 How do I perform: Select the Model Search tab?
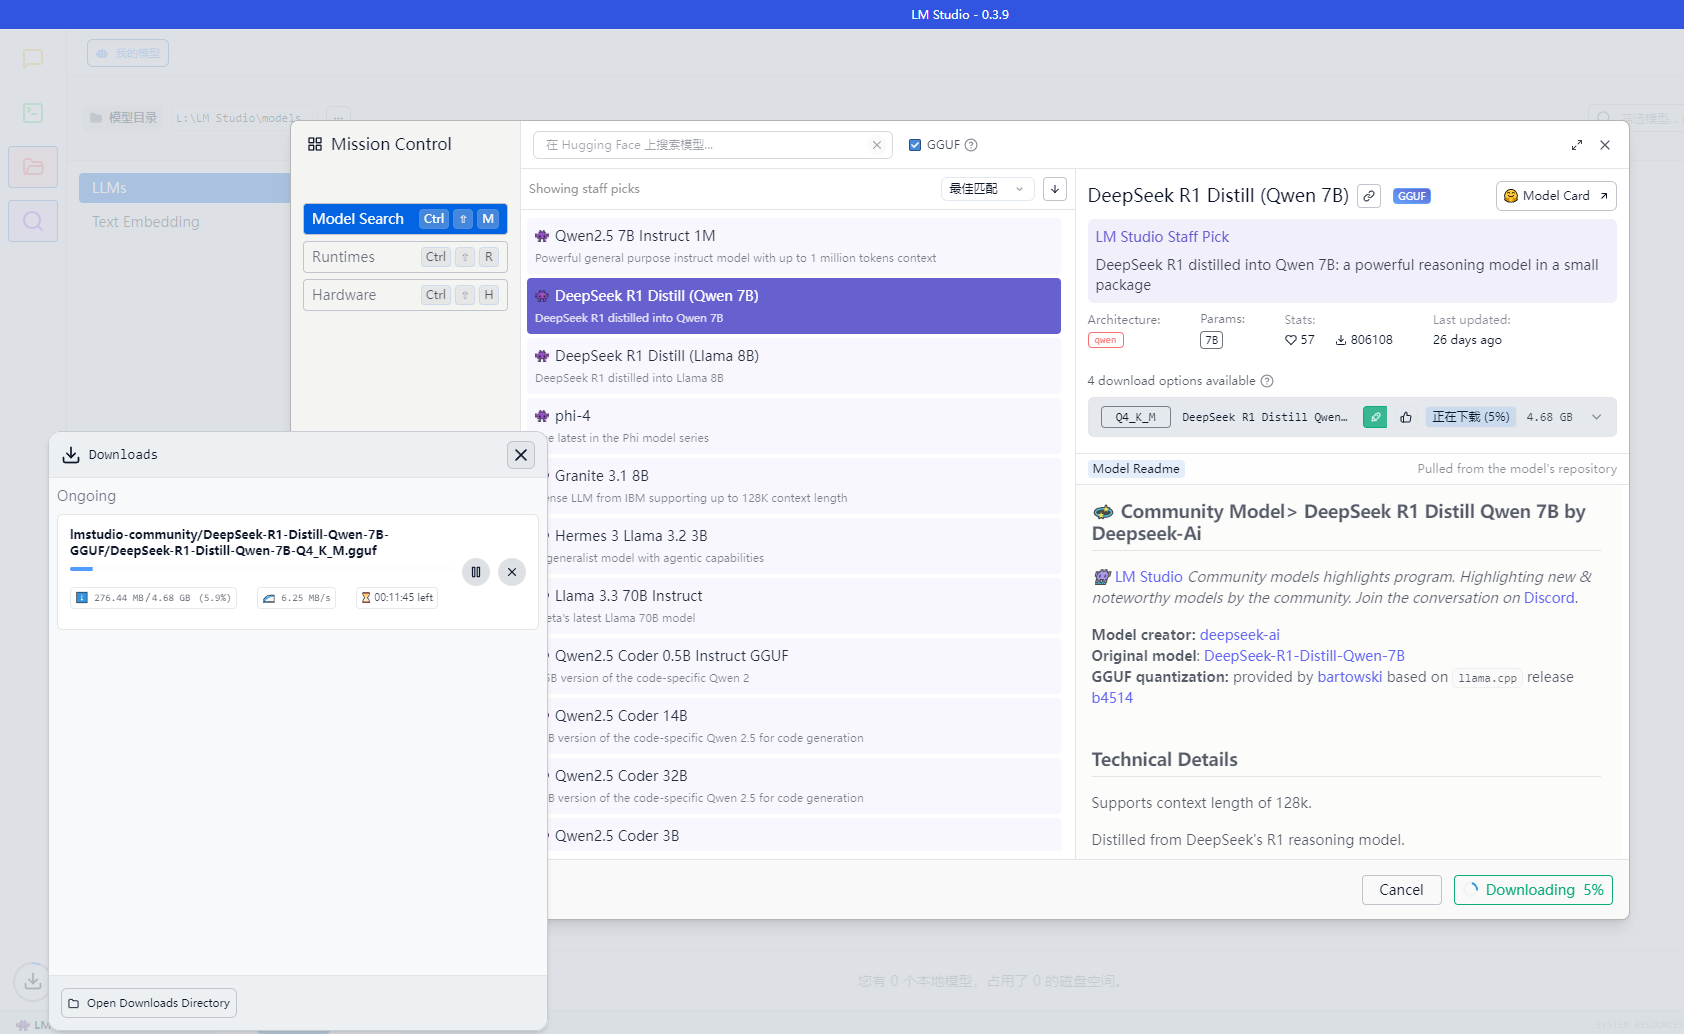(x=405, y=219)
